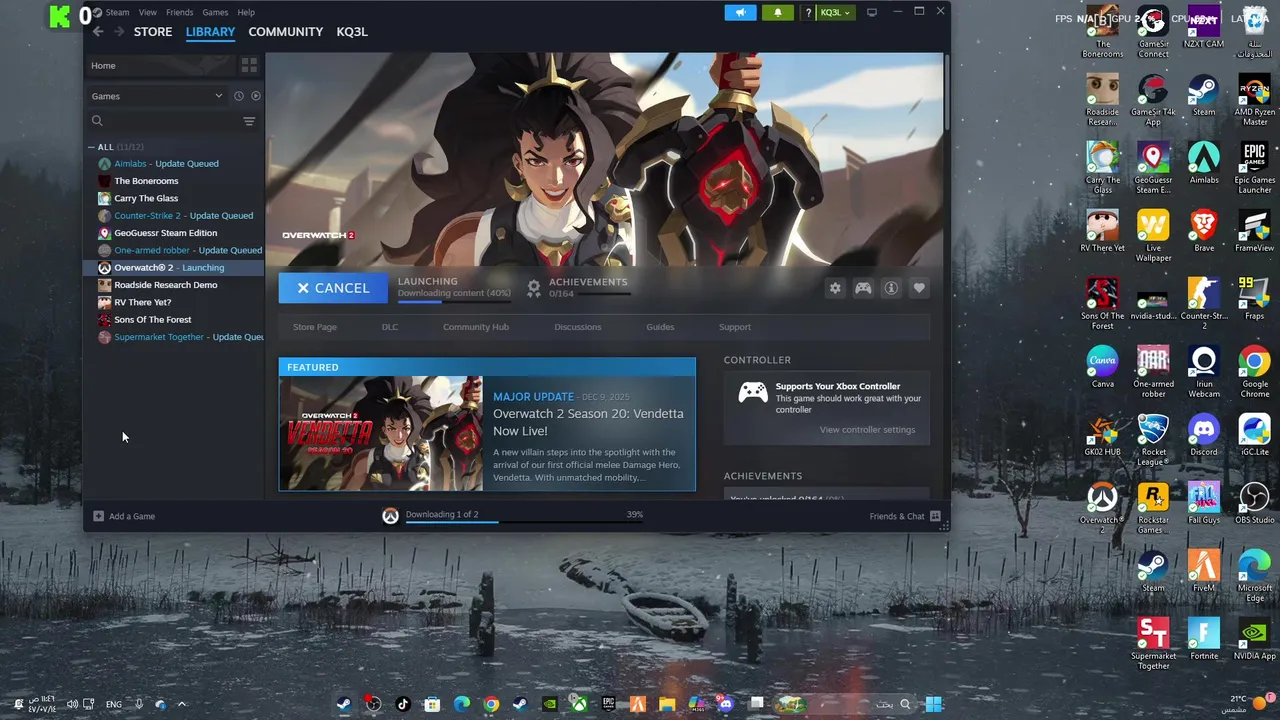
Task: Select One-armed robber in library
Action: click(x=174, y=250)
